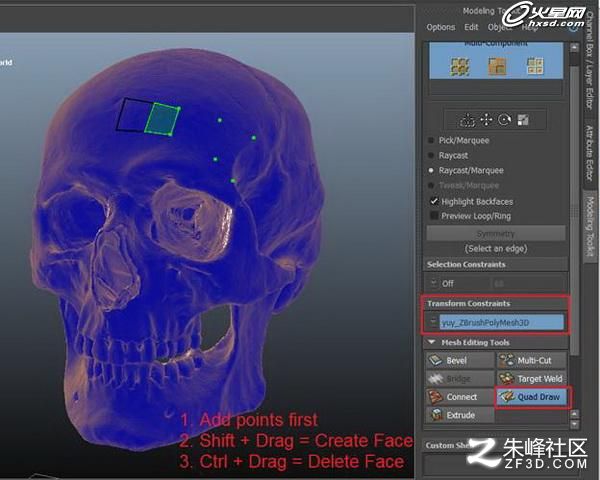Click the green highlighted quad on the skull

click(x=163, y=119)
